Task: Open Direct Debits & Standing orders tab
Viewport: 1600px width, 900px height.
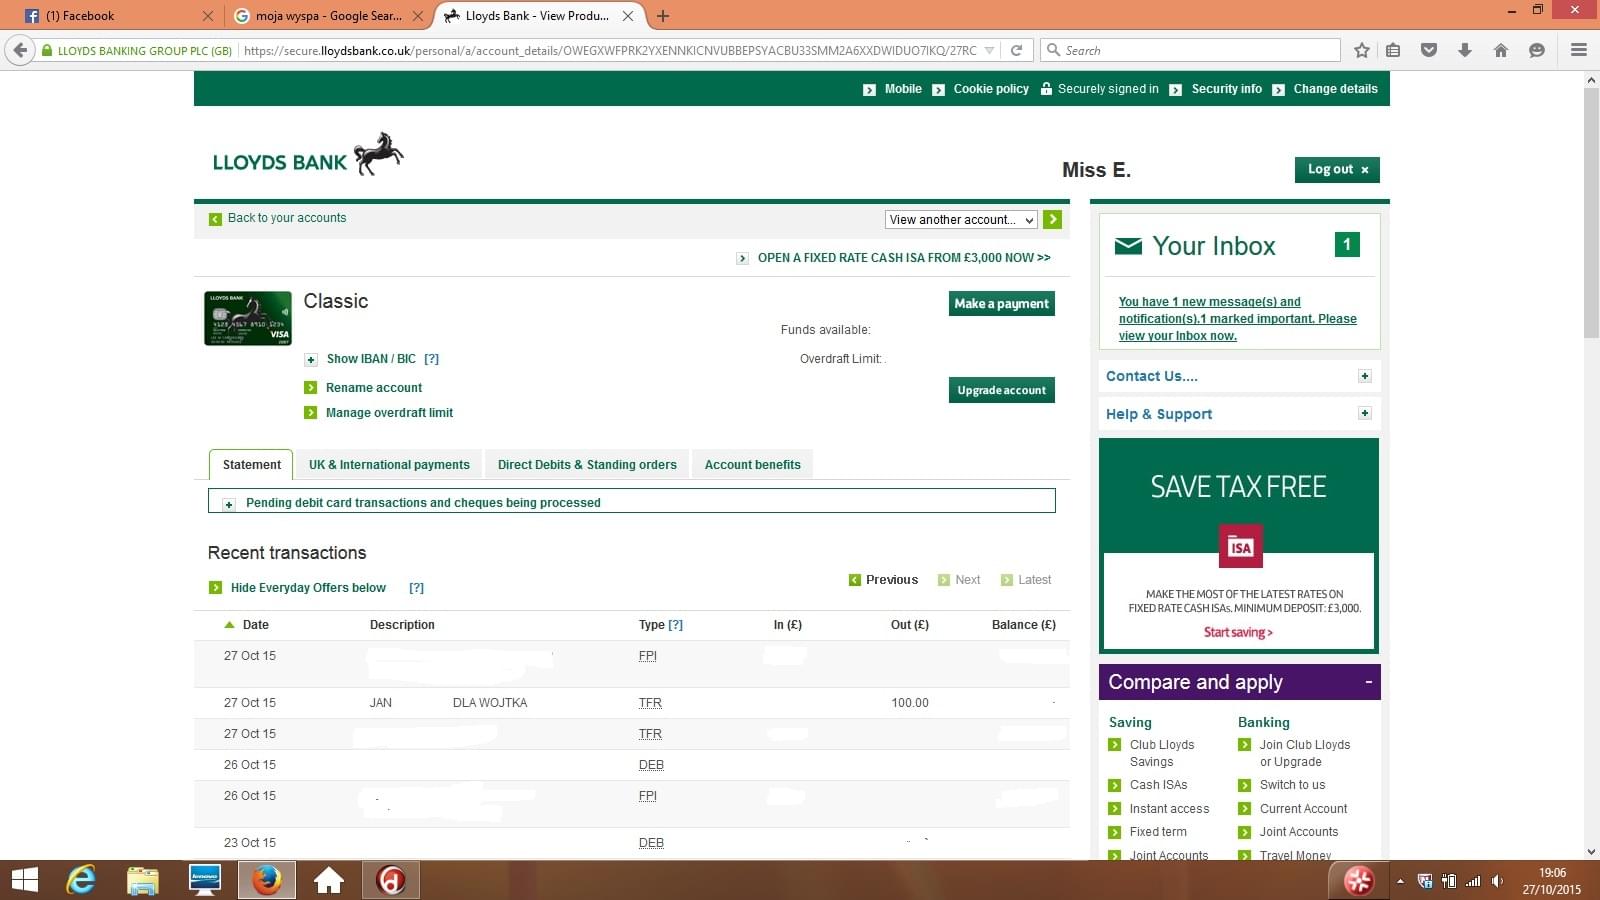Action: click(x=587, y=464)
